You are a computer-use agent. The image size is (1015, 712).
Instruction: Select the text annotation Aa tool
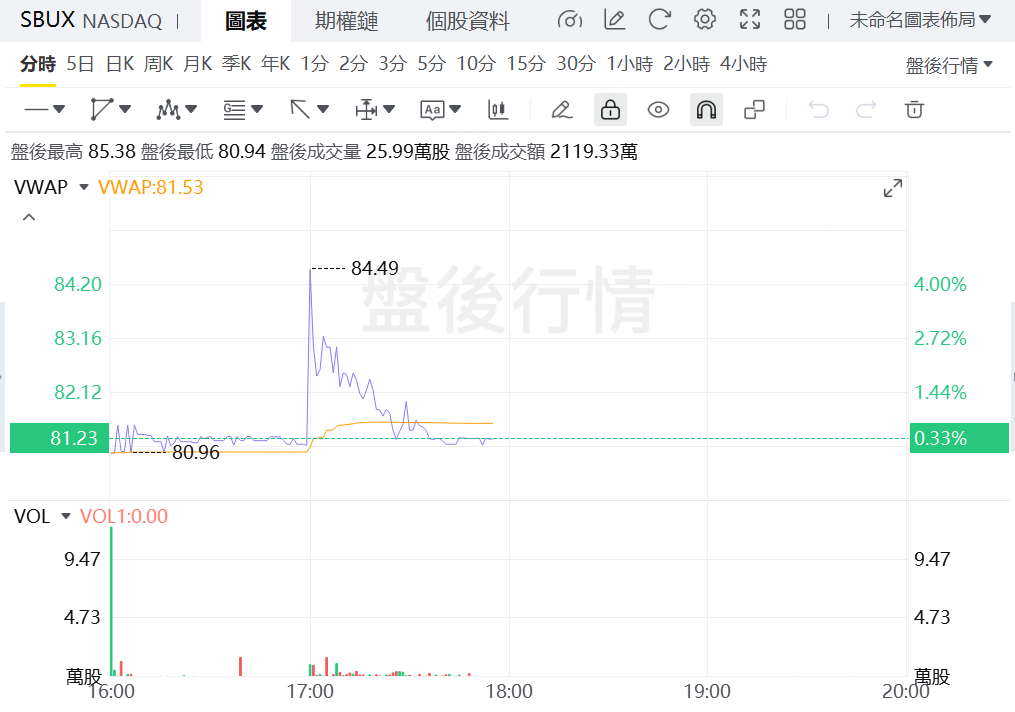click(432, 110)
